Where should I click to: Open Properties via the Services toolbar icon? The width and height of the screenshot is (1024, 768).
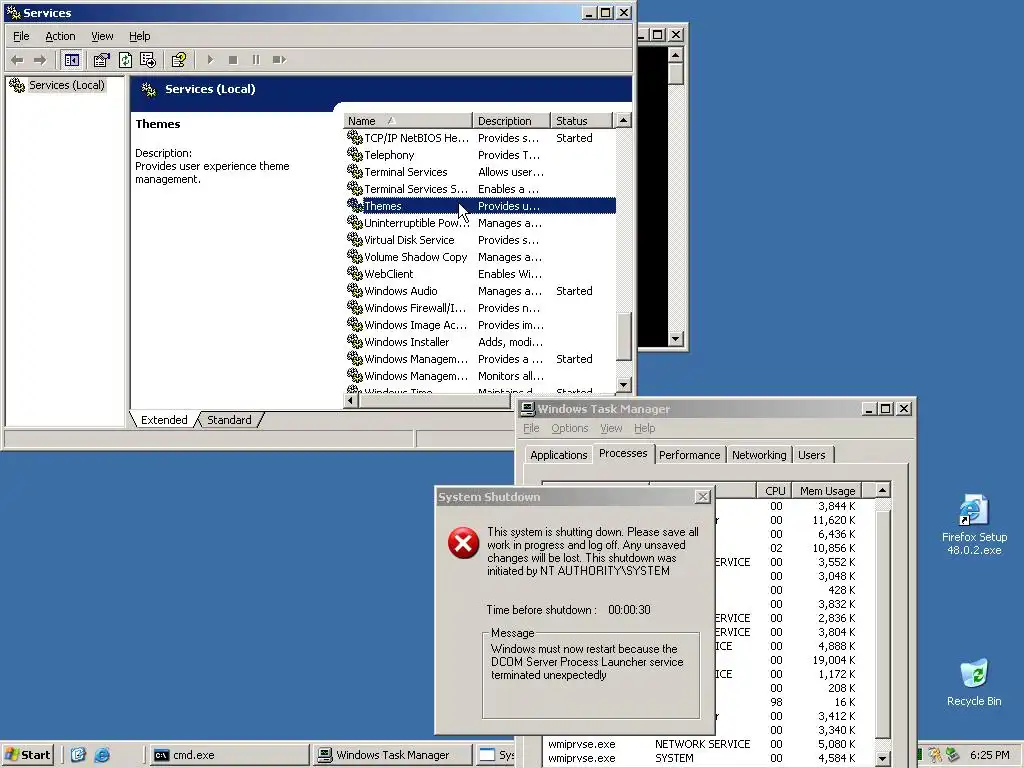pyautogui.click(x=101, y=60)
